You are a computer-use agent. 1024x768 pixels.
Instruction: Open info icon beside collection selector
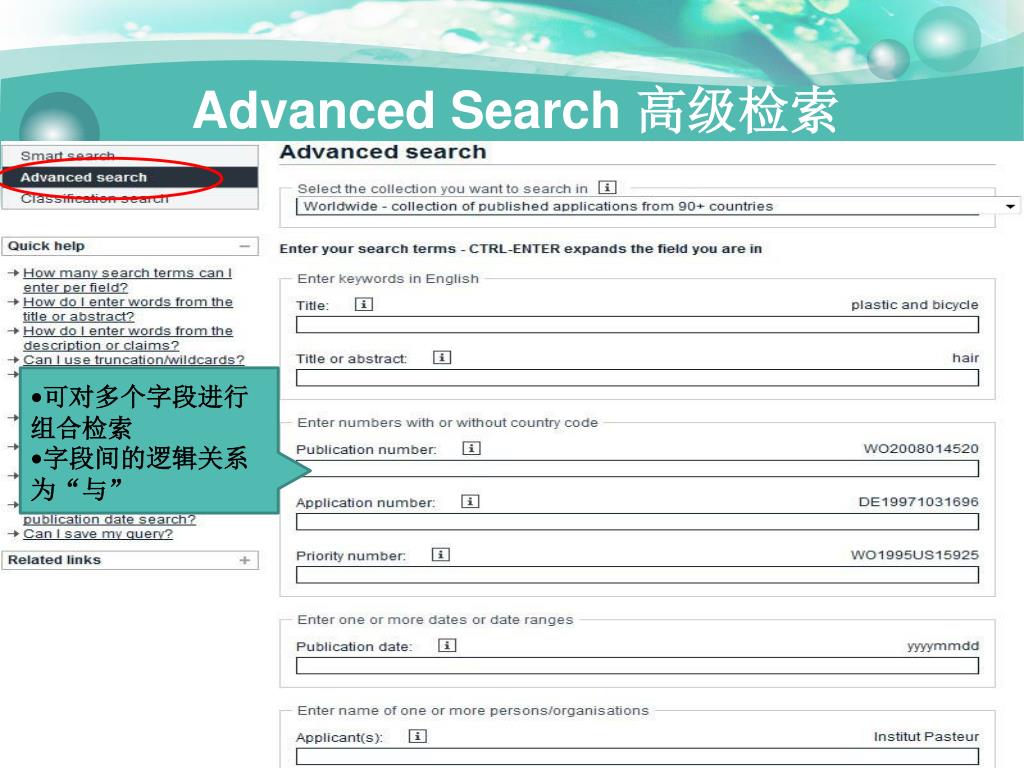pos(607,188)
